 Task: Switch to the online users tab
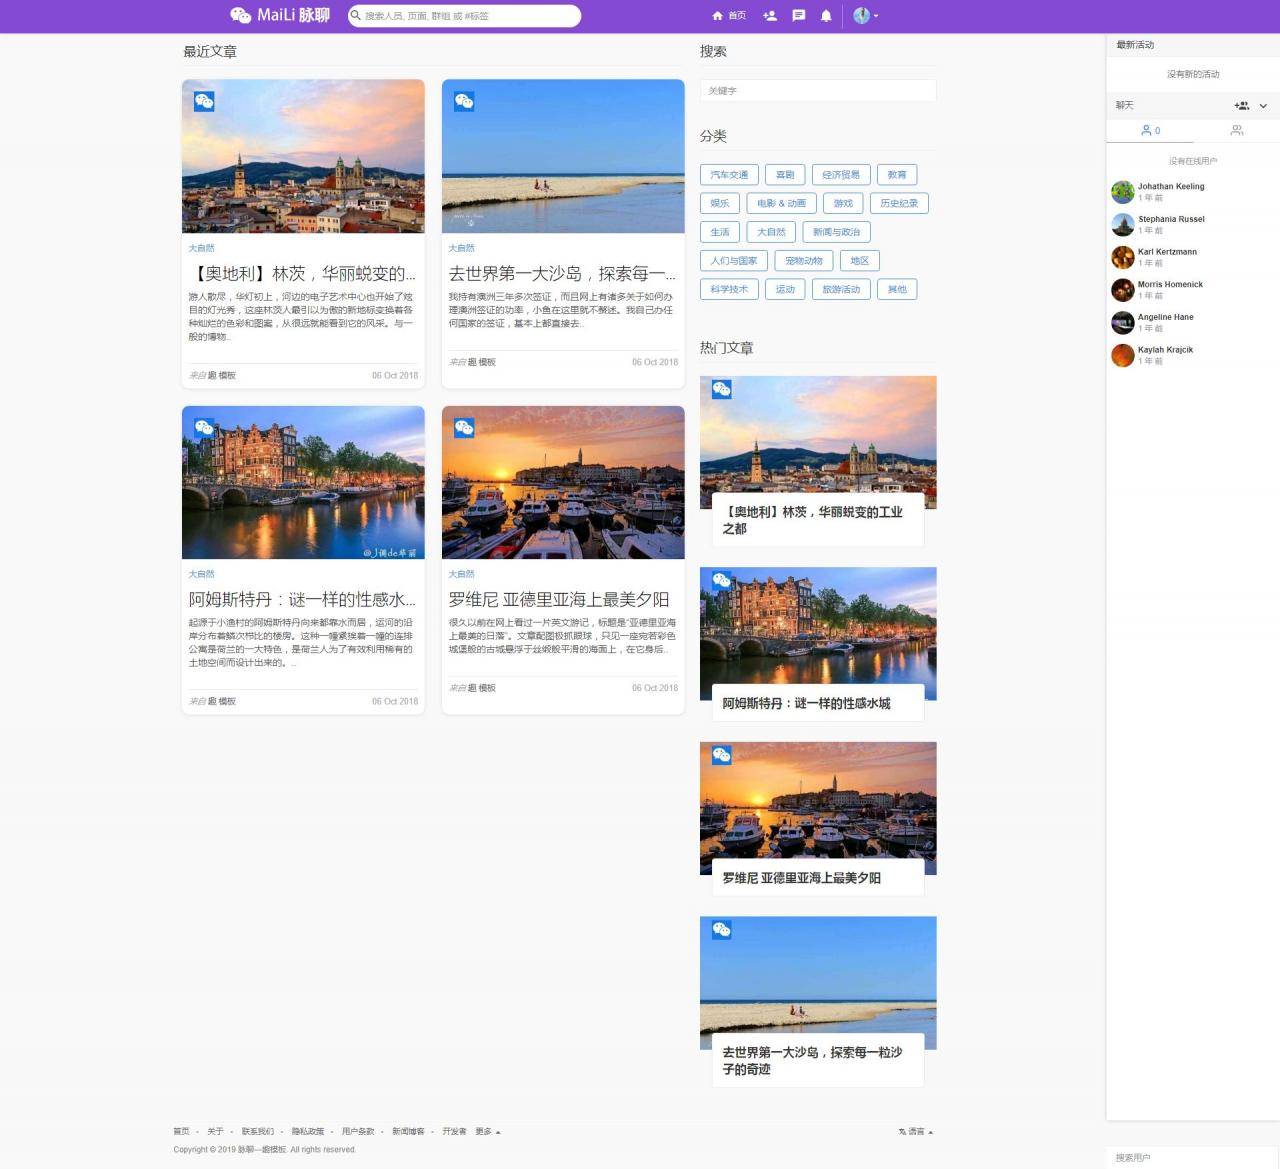pos(1150,131)
